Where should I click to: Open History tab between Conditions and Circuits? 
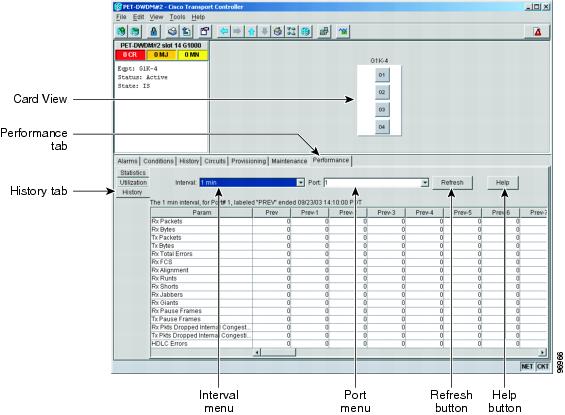tap(189, 161)
